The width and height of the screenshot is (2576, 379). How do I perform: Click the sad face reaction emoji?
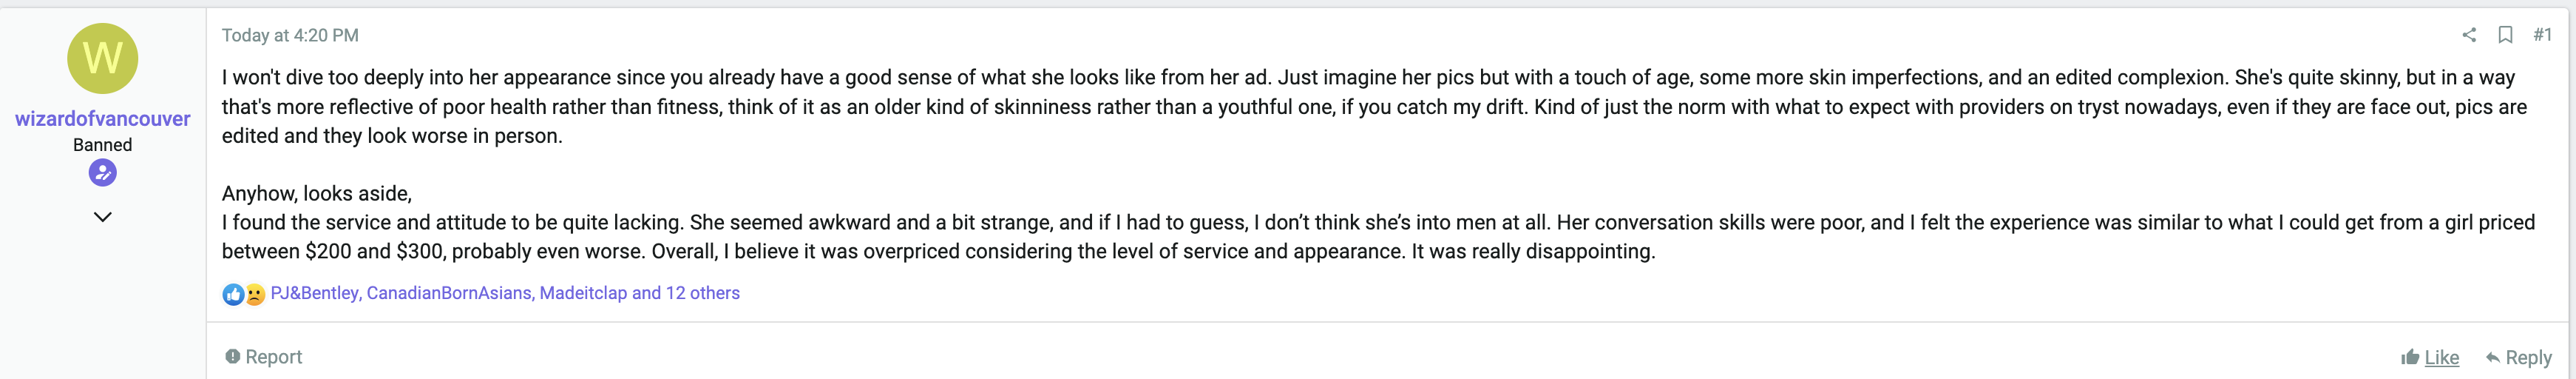pyautogui.click(x=255, y=294)
